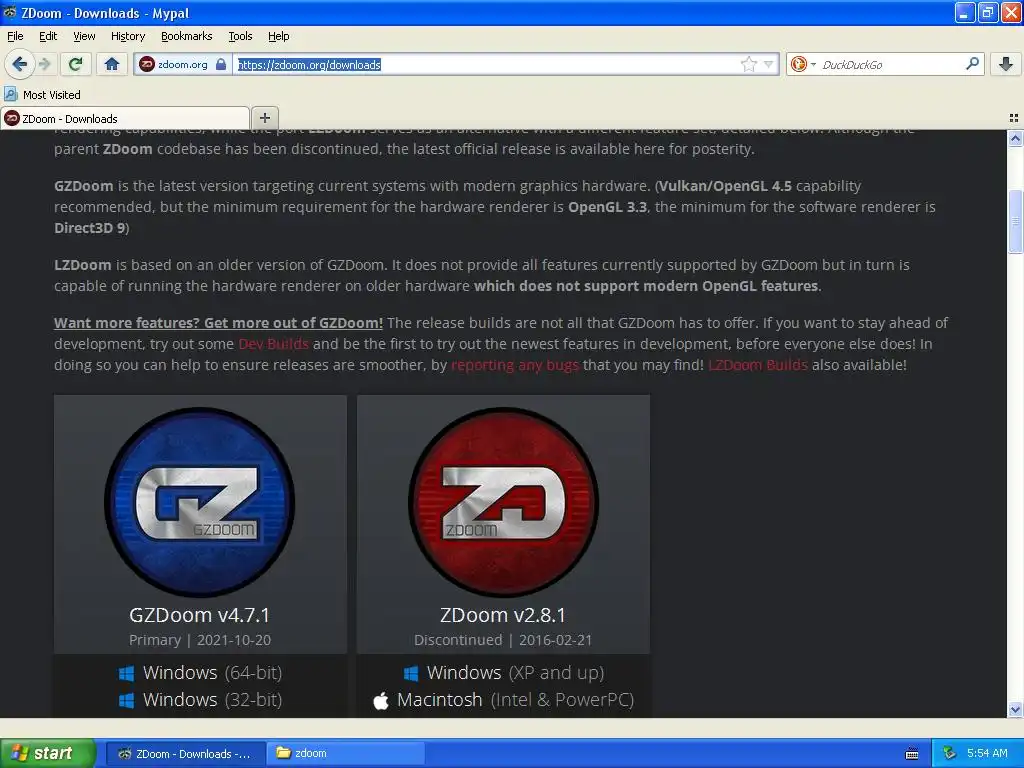Viewport: 1024px width, 768px height.
Task: Open the URL history dropdown arrow
Action: (x=769, y=64)
